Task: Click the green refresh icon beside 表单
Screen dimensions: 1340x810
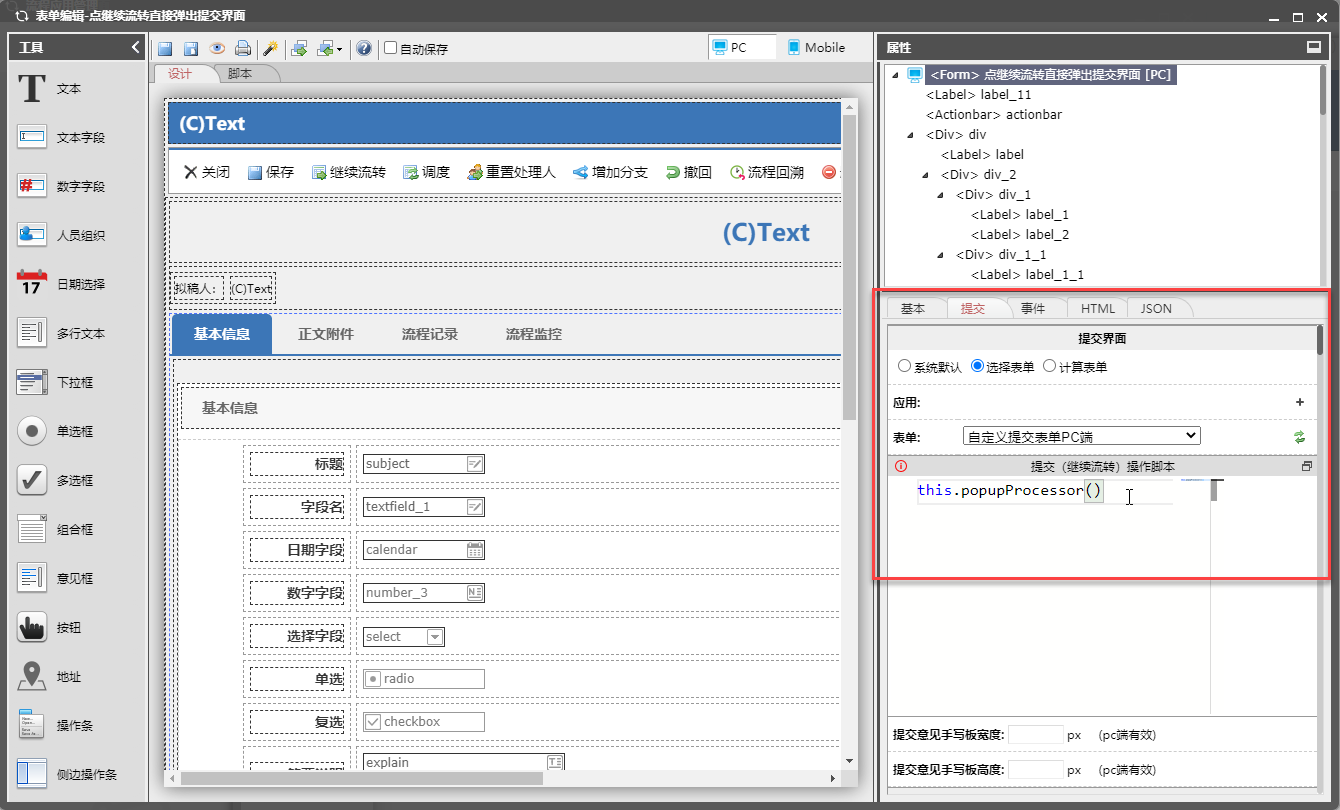Action: pos(1300,437)
